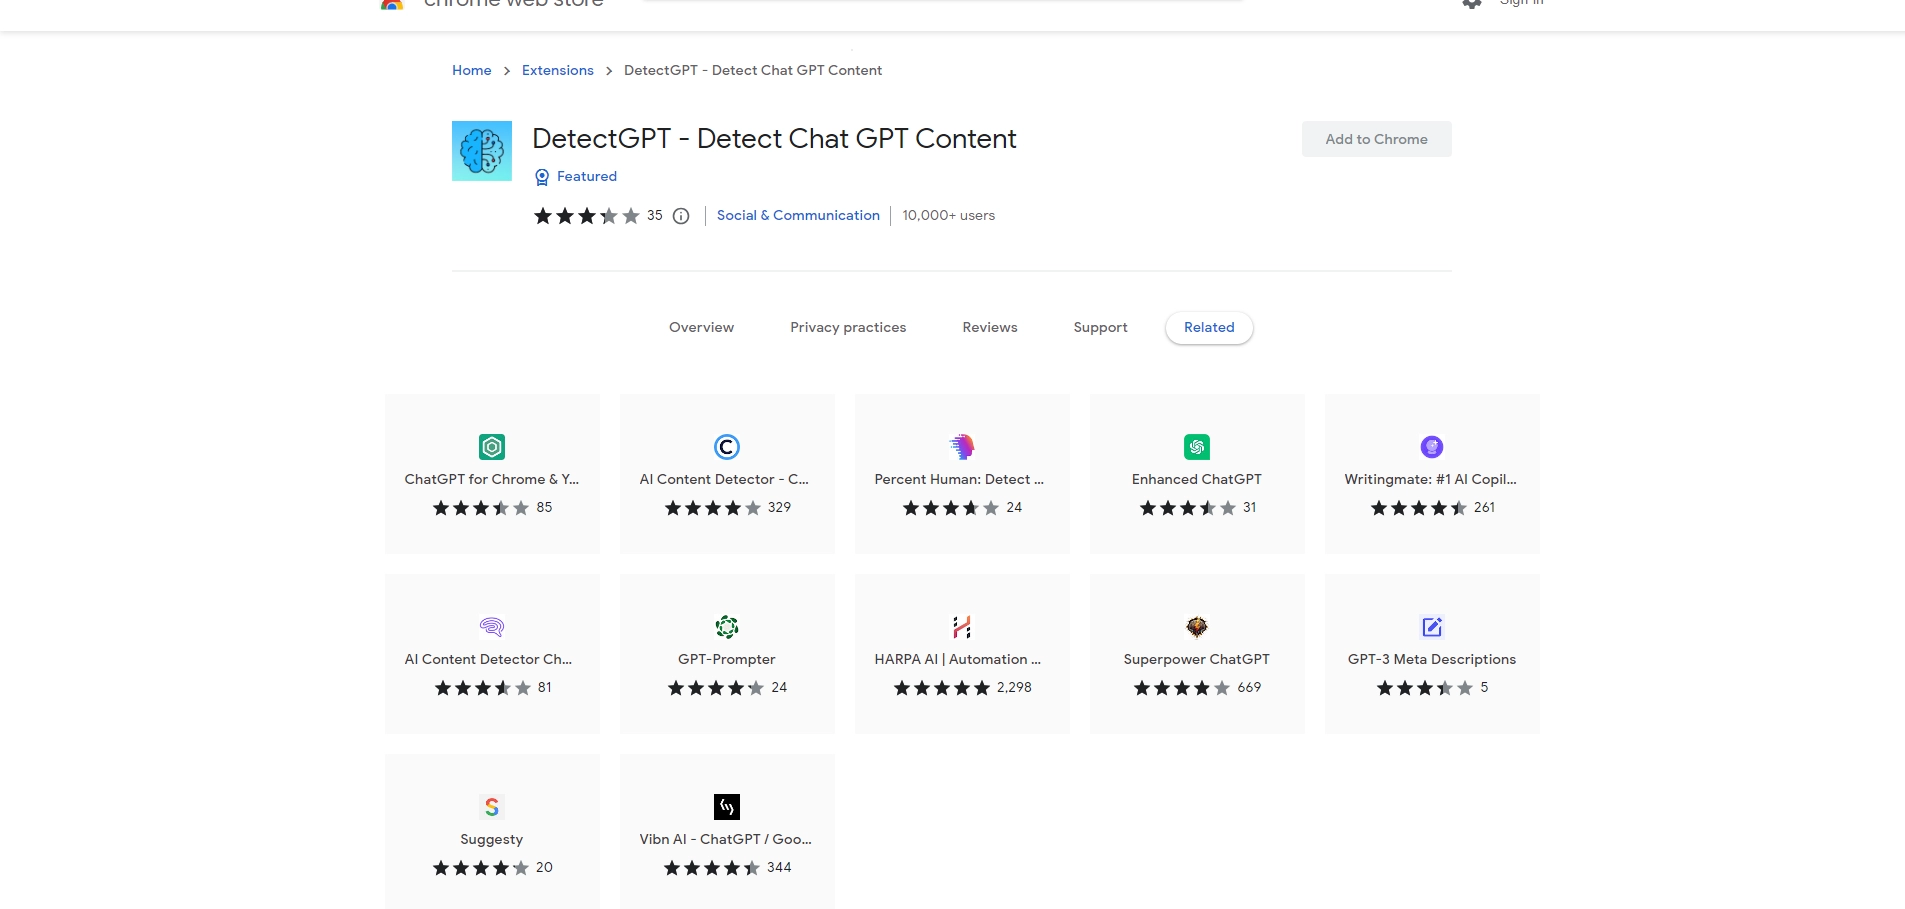Click Sign in at the top right

click(x=1520, y=4)
